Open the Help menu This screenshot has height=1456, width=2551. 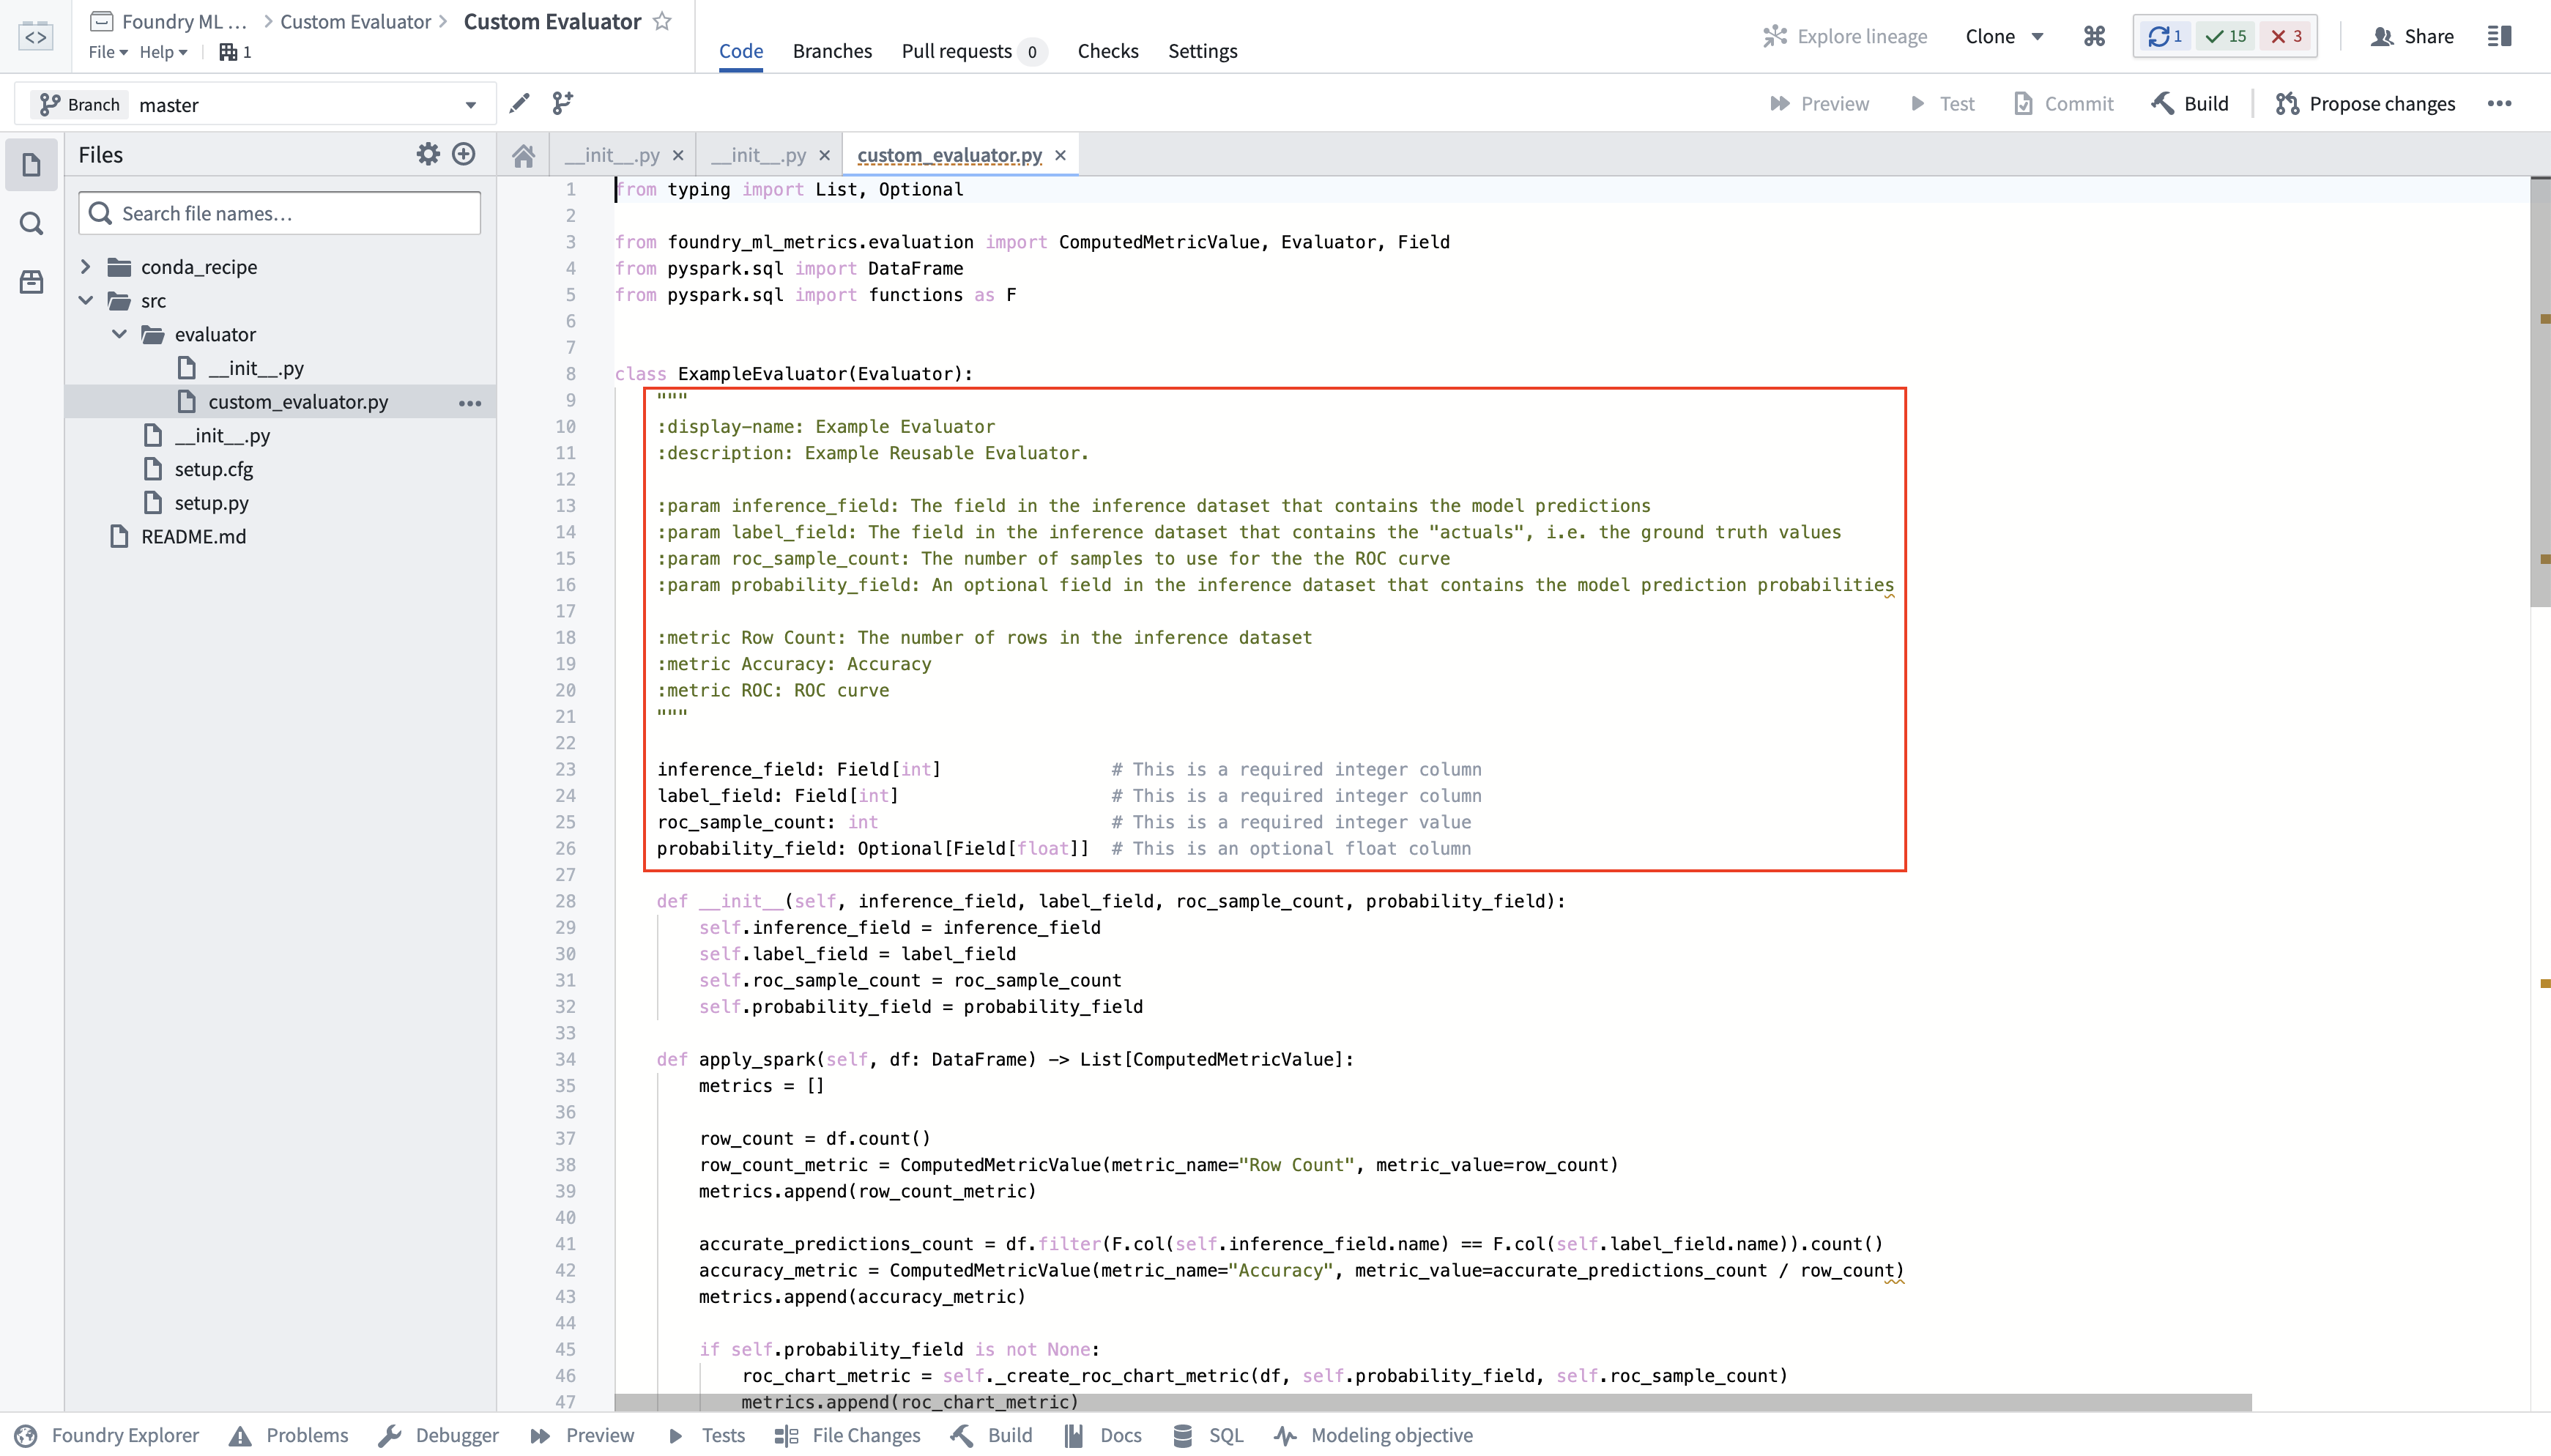(x=163, y=52)
